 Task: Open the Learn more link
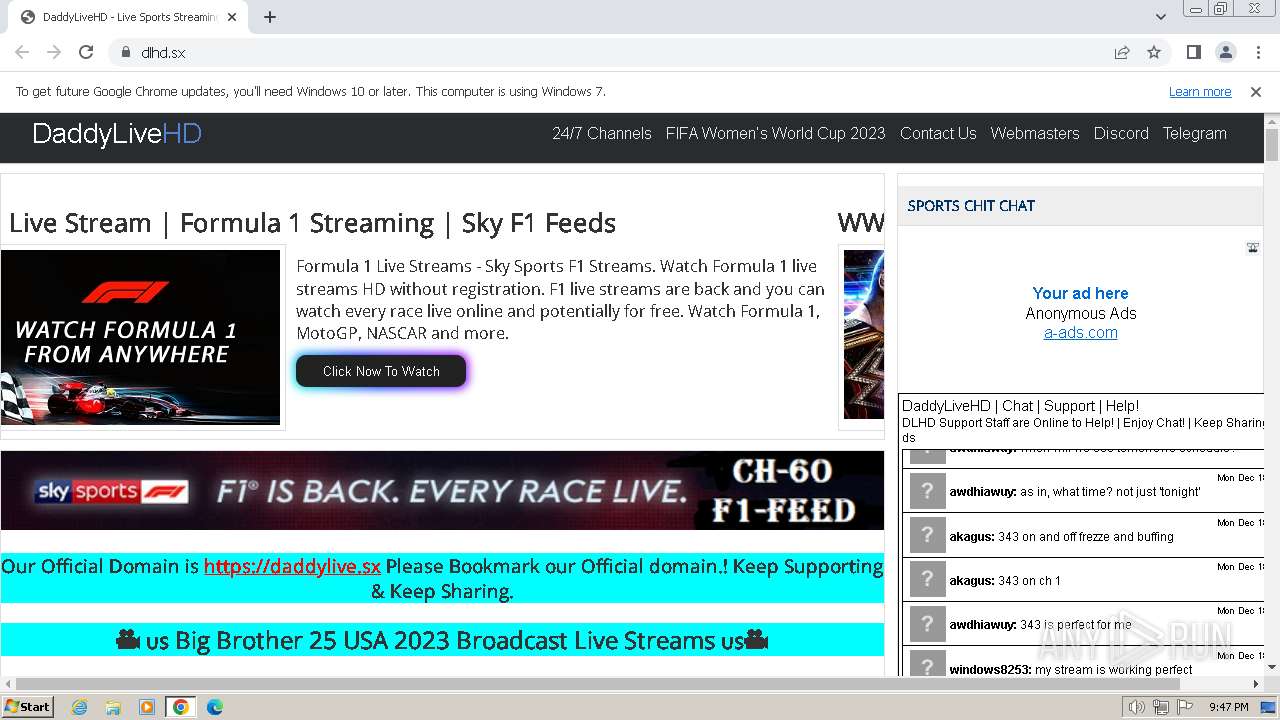[1200, 91]
